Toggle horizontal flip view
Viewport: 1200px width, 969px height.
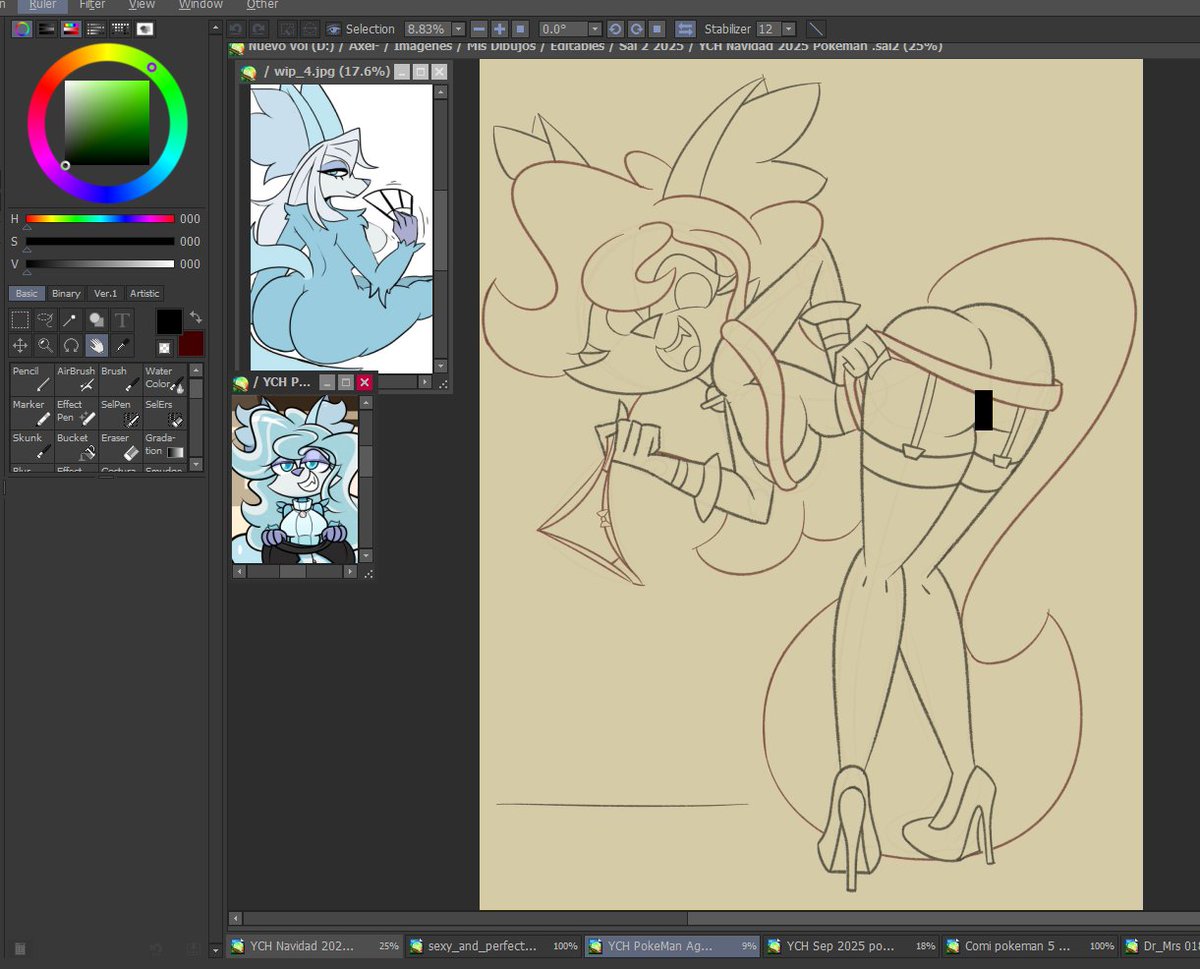tap(685, 30)
